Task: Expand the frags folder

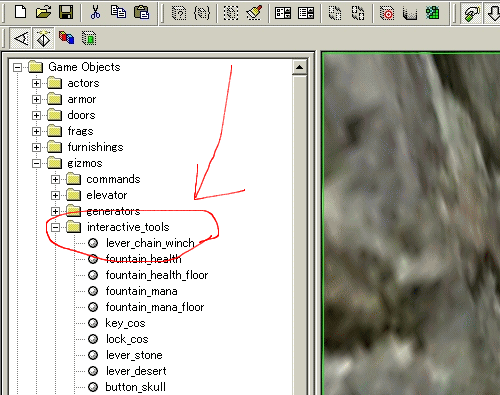Action: click(36, 131)
